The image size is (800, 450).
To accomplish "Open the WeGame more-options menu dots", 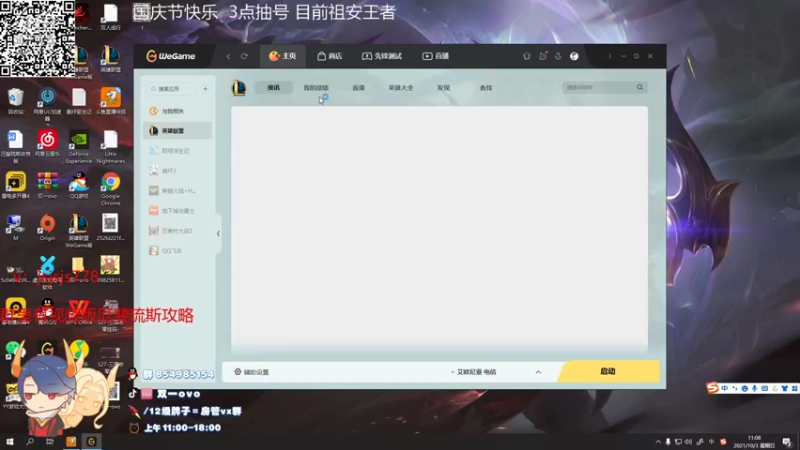I will pos(610,56).
